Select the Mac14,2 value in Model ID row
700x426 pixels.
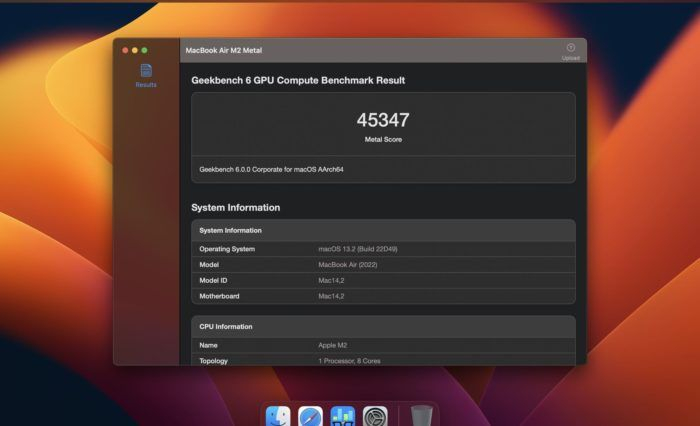click(331, 280)
